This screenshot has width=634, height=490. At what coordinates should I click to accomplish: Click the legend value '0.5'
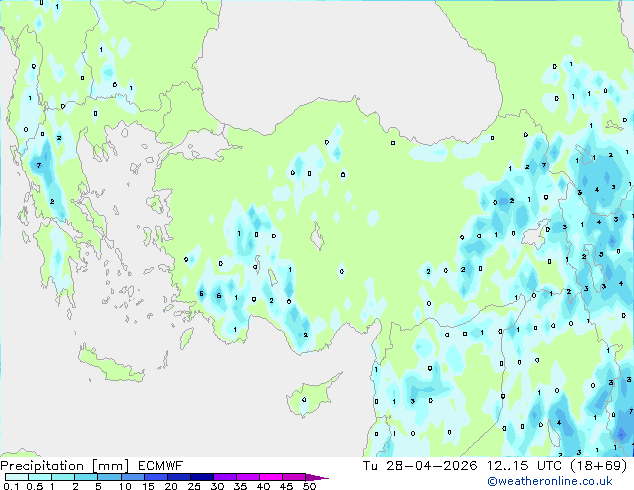coord(35,486)
